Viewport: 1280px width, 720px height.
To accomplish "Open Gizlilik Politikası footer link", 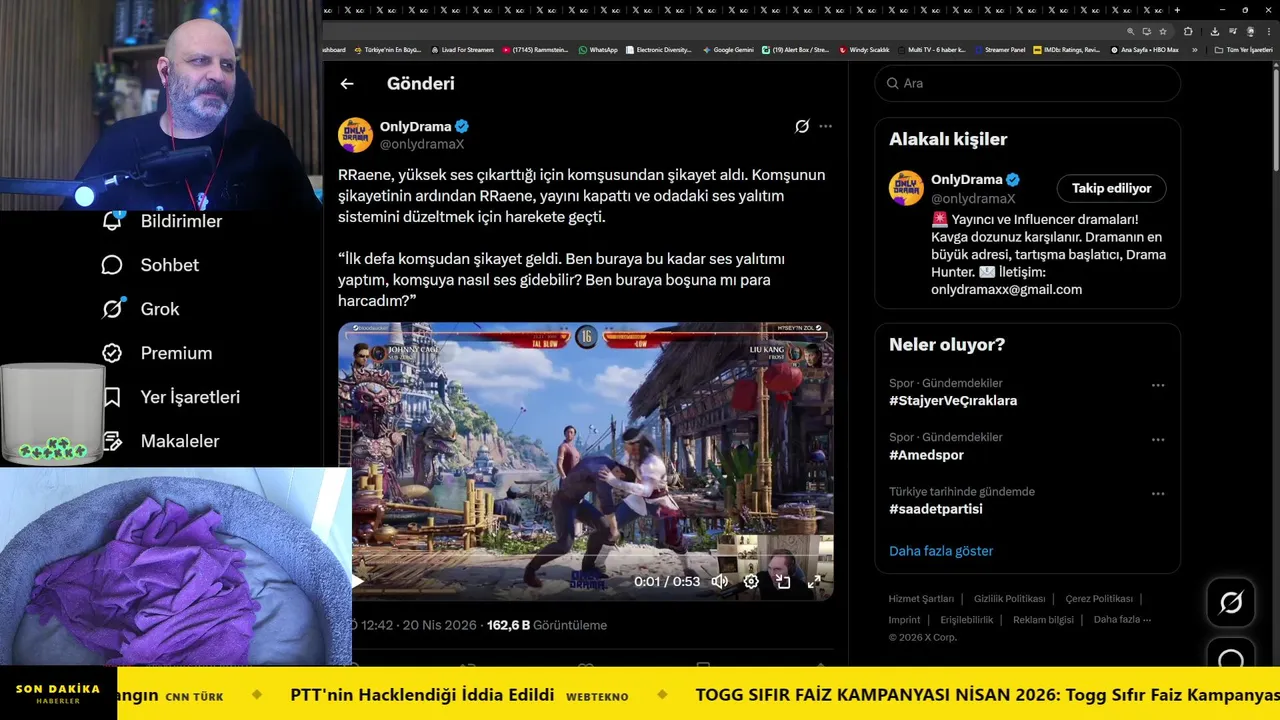I will (x=1009, y=599).
